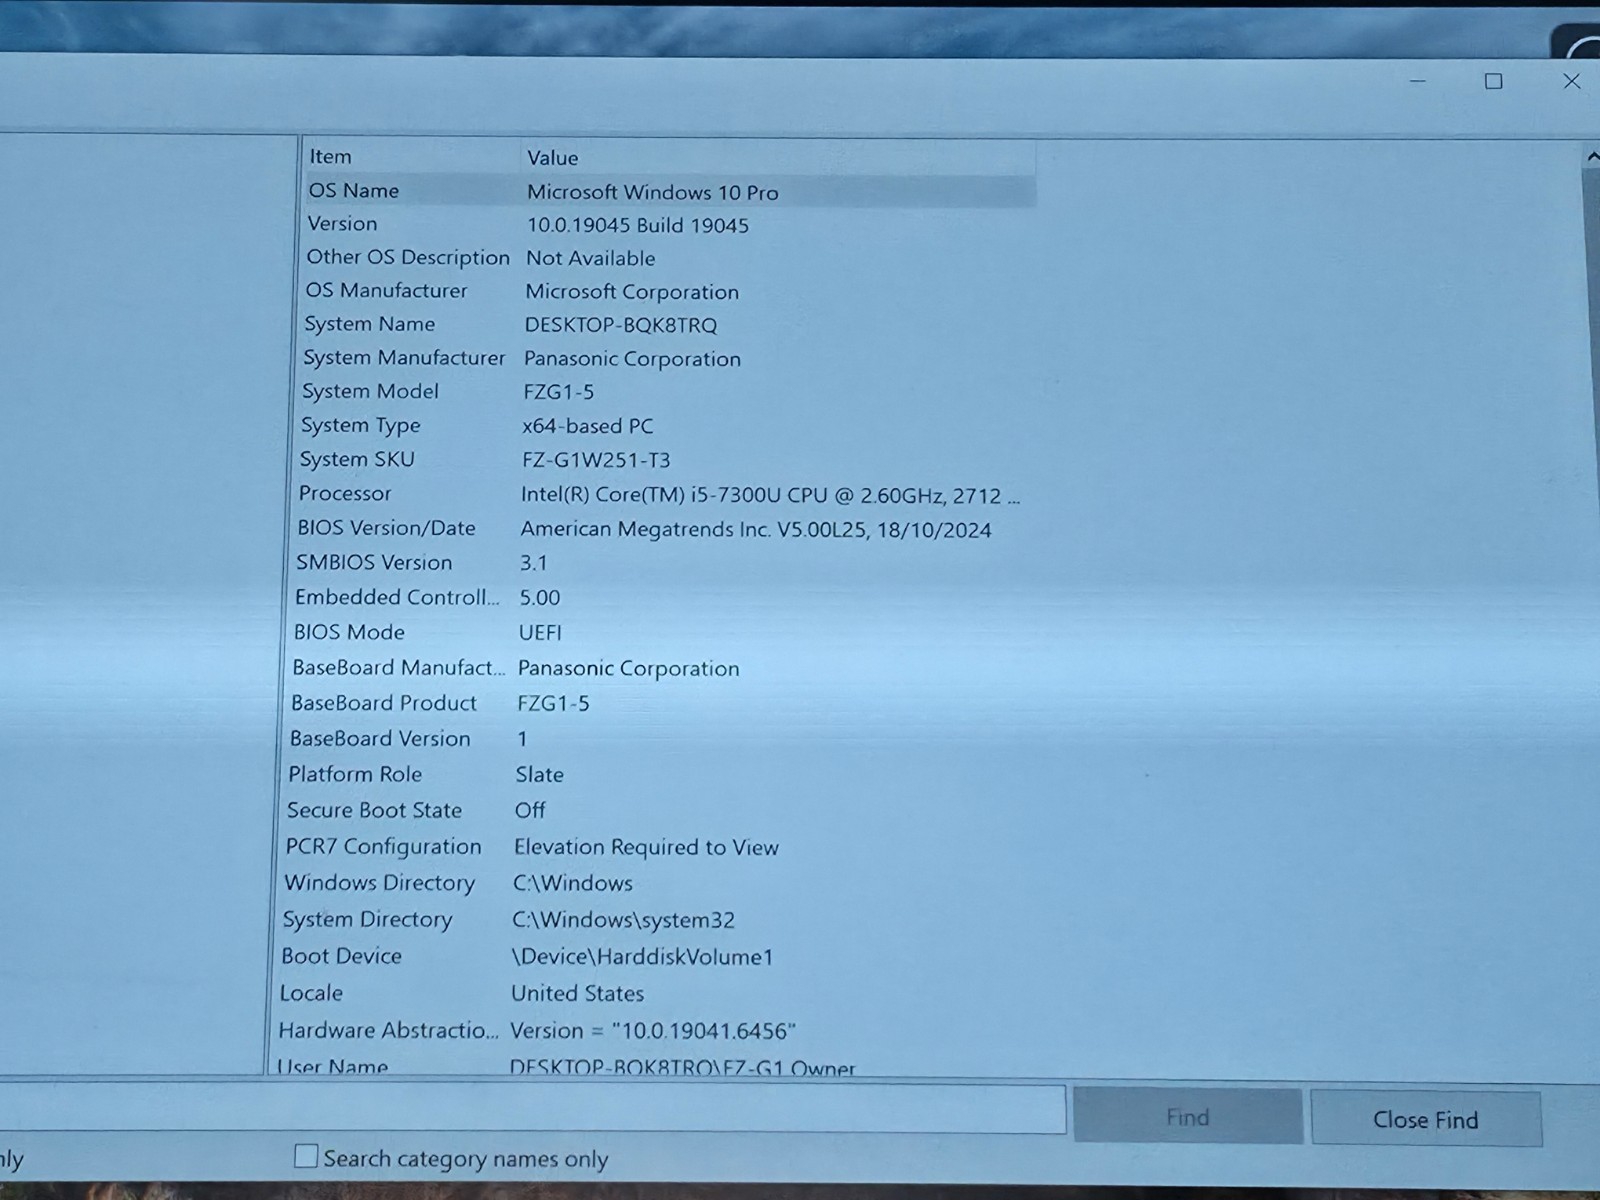Click the BIOS Mode value UEFI
The width and height of the screenshot is (1600, 1200).
tap(540, 633)
